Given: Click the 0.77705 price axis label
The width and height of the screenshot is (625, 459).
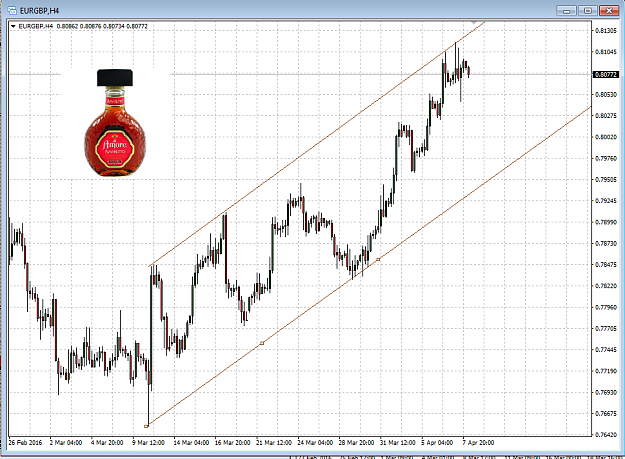Looking at the screenshot, I should (x=605, y=329).
